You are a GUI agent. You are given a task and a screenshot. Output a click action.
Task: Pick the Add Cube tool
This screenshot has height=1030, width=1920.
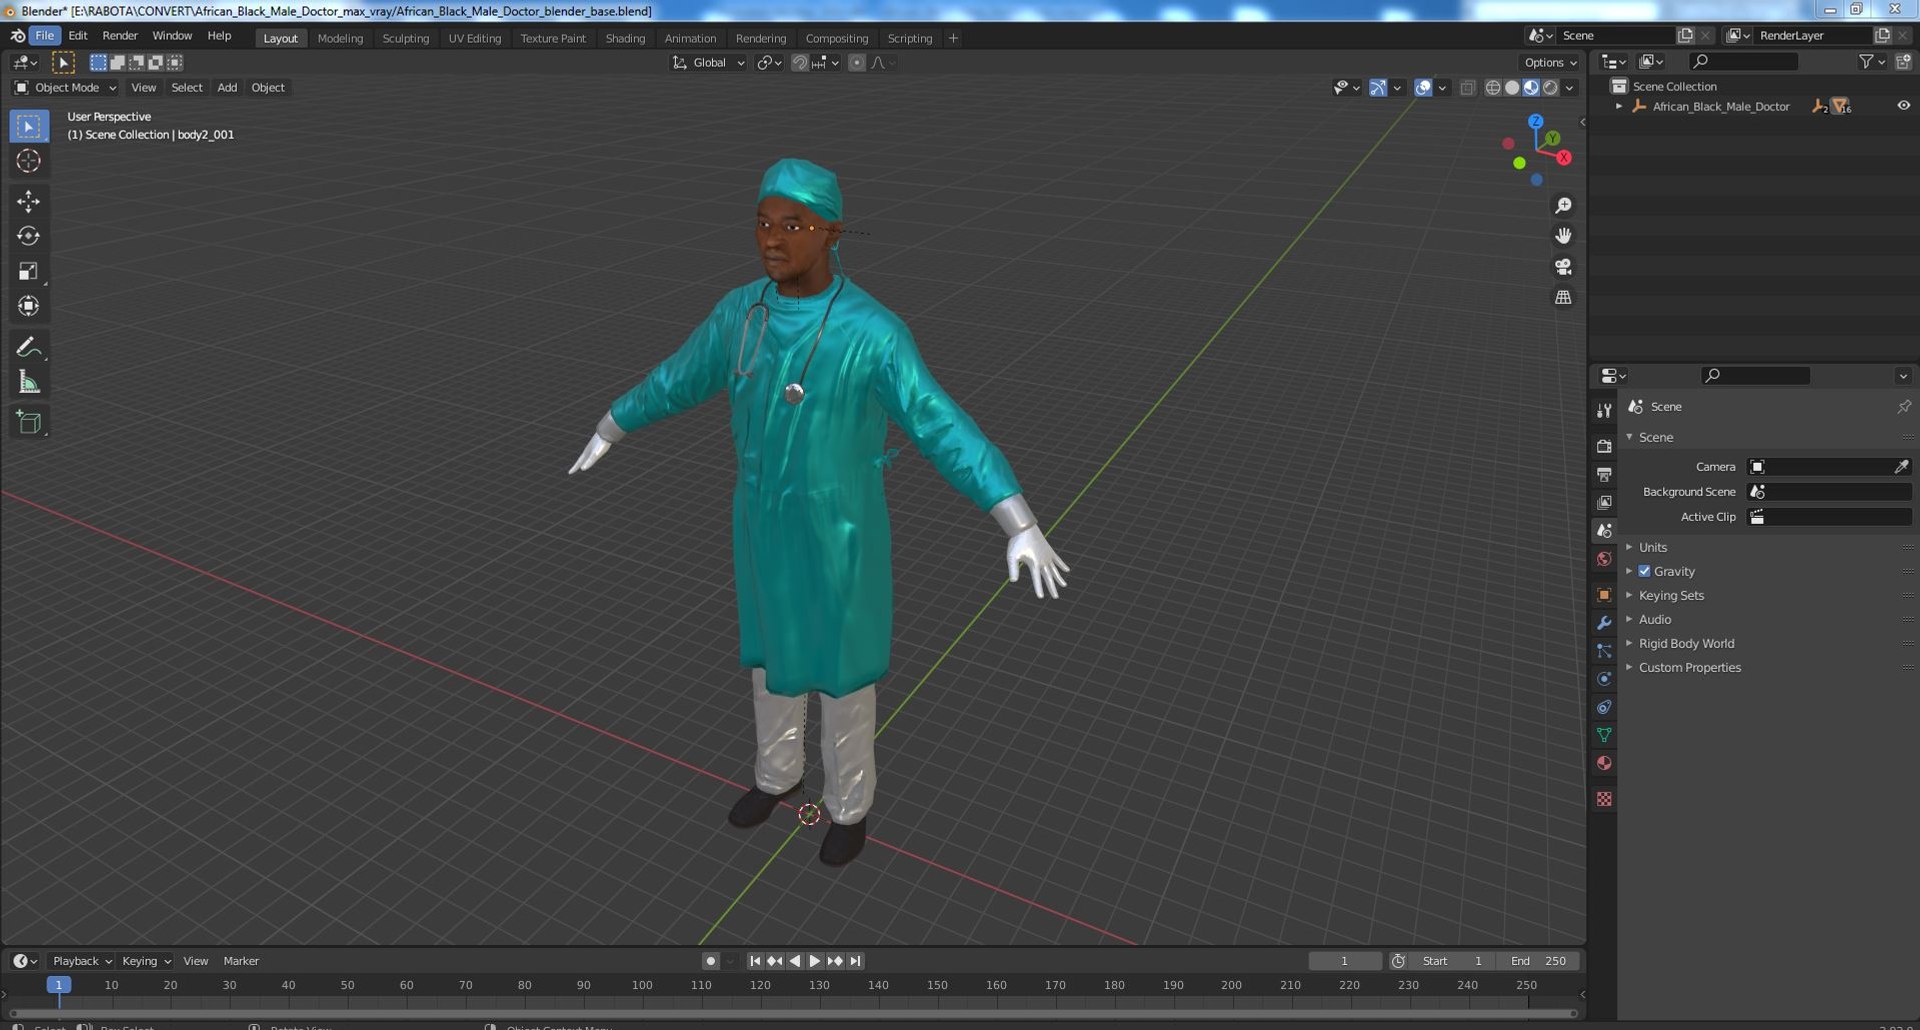[28, 422]
